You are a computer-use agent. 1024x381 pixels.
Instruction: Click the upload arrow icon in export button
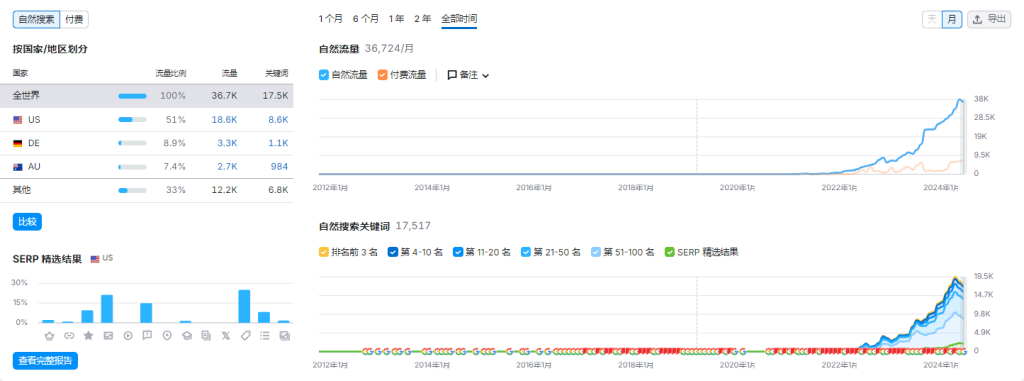click(978, 20)
